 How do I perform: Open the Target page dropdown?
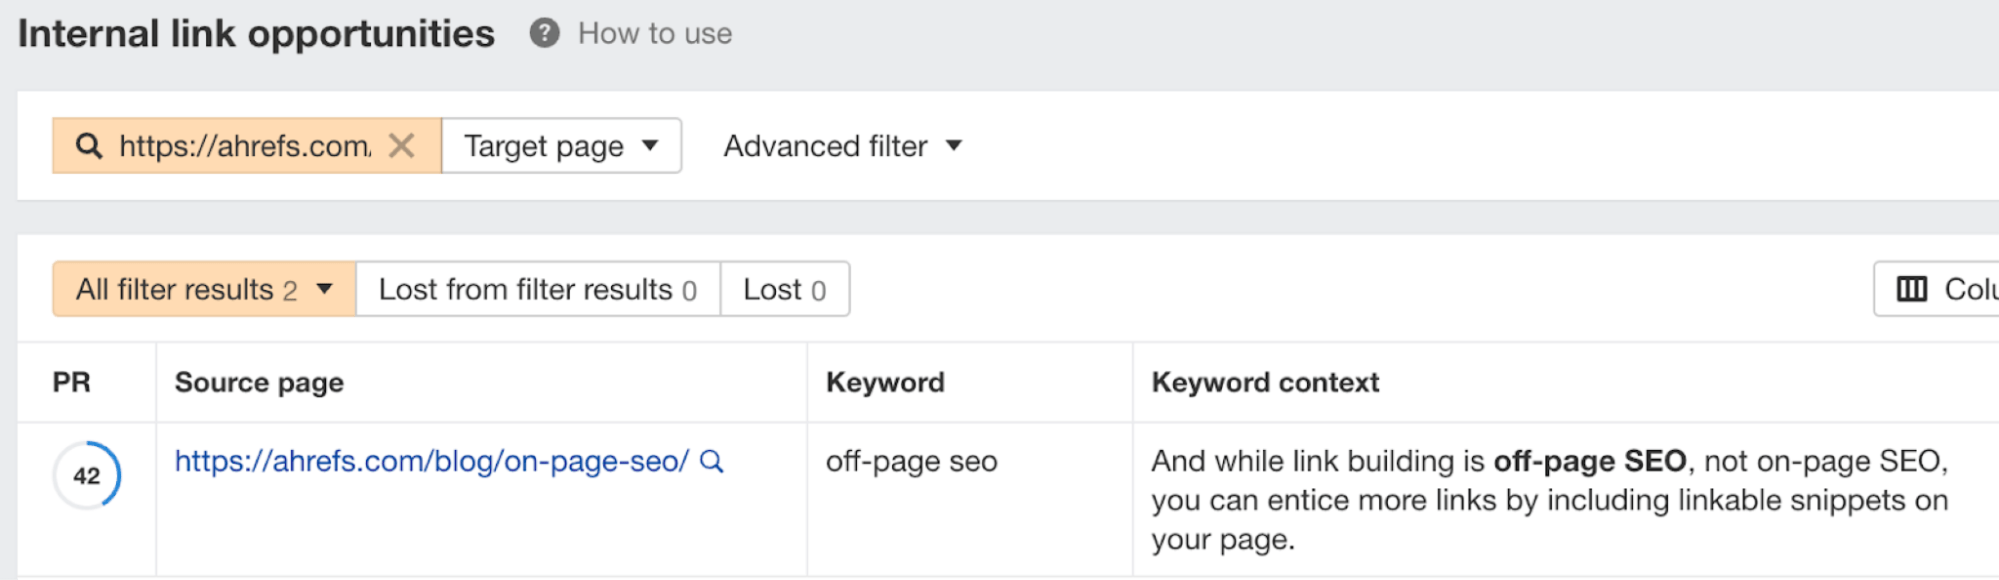pyautogui.click(x=560, y=146)
